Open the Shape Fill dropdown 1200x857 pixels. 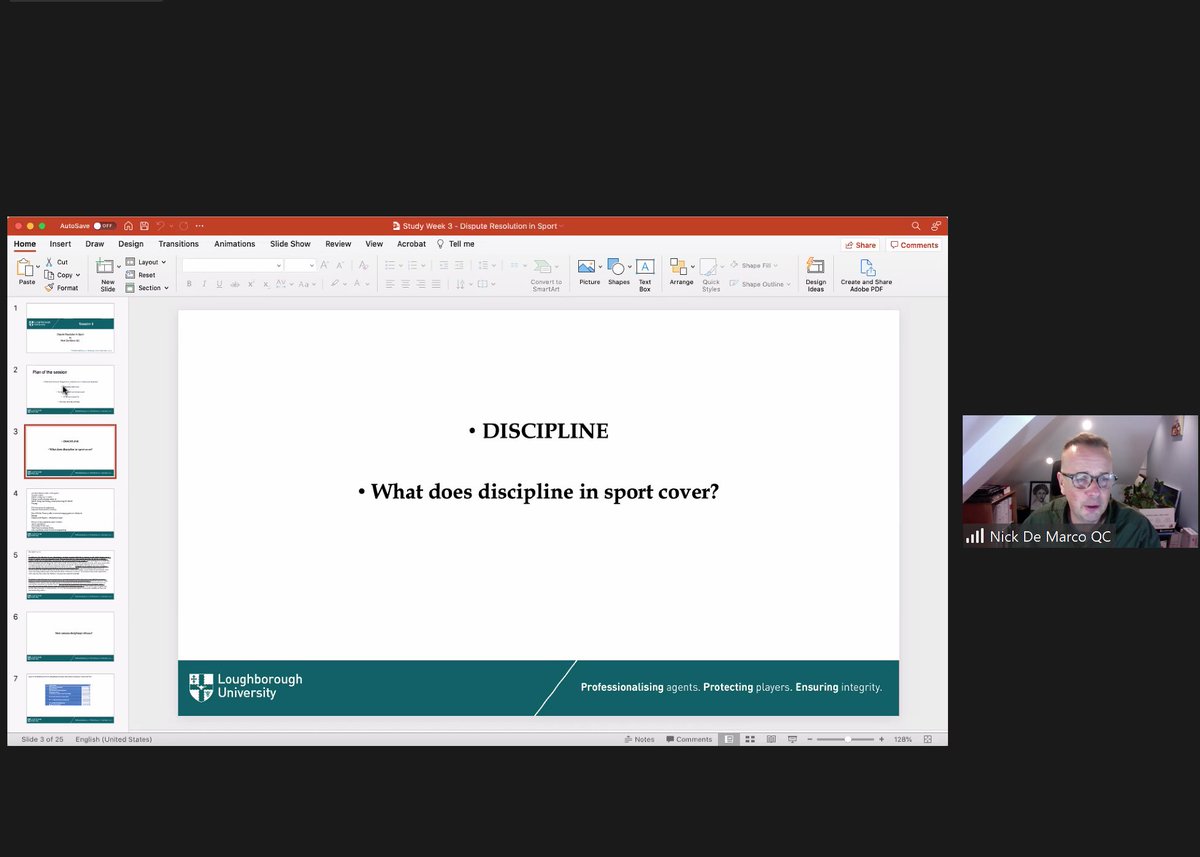tap(754, 265)
